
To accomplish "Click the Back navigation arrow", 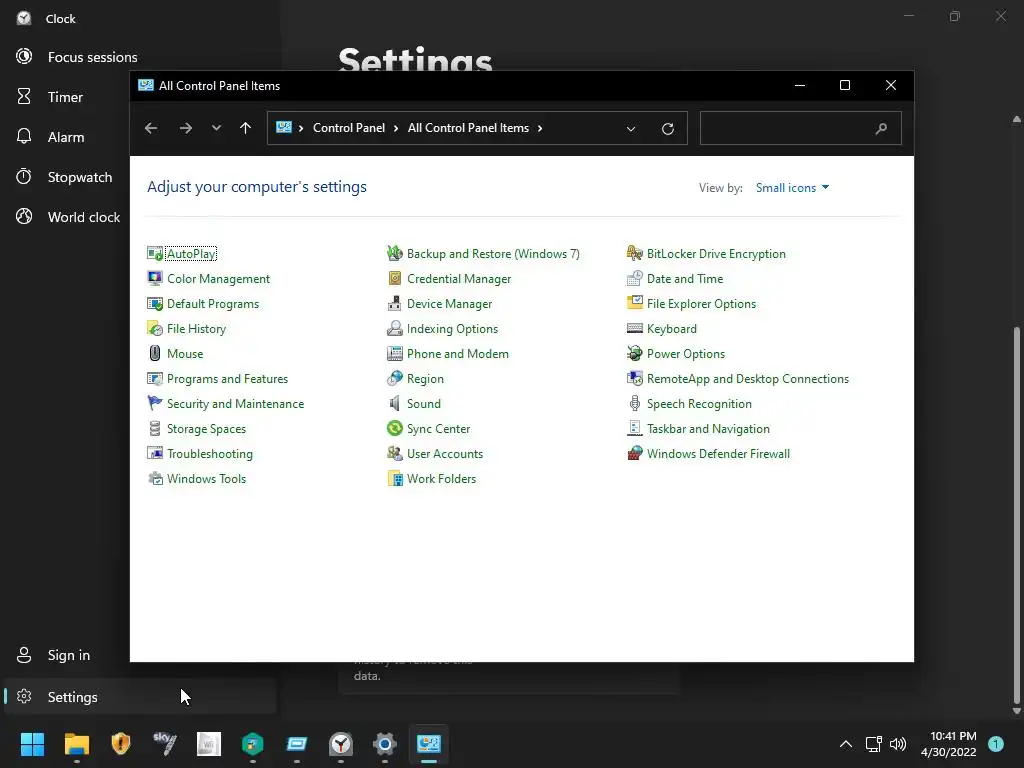I will pyautogui.click(x=151, y=128).
